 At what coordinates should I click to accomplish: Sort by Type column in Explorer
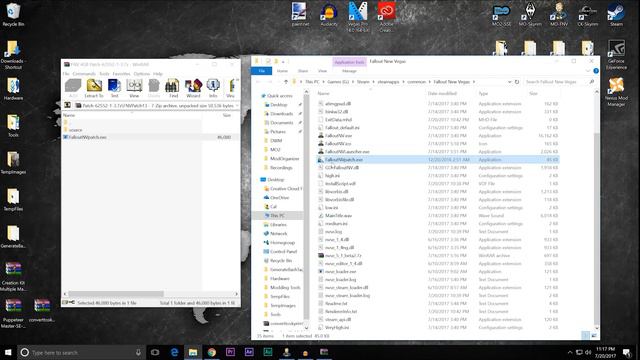[483, 93]
